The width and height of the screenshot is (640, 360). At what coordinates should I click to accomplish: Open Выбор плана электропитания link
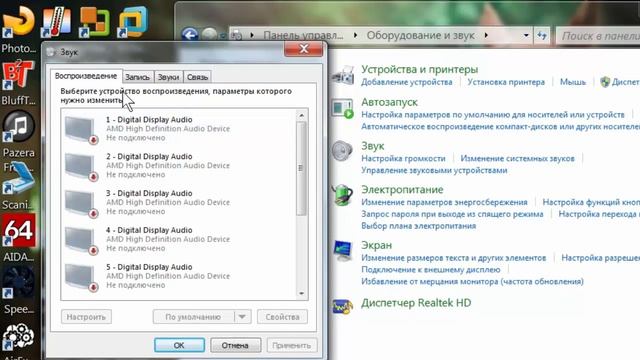tap(418, 226)
